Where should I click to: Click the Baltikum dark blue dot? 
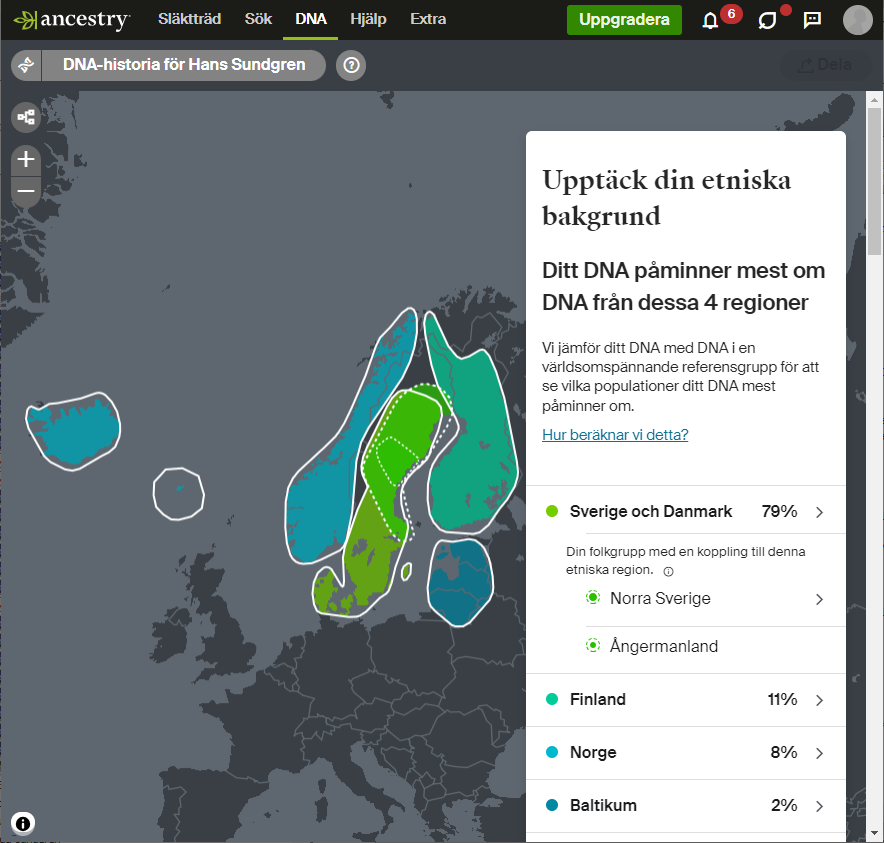pos(552,805)
